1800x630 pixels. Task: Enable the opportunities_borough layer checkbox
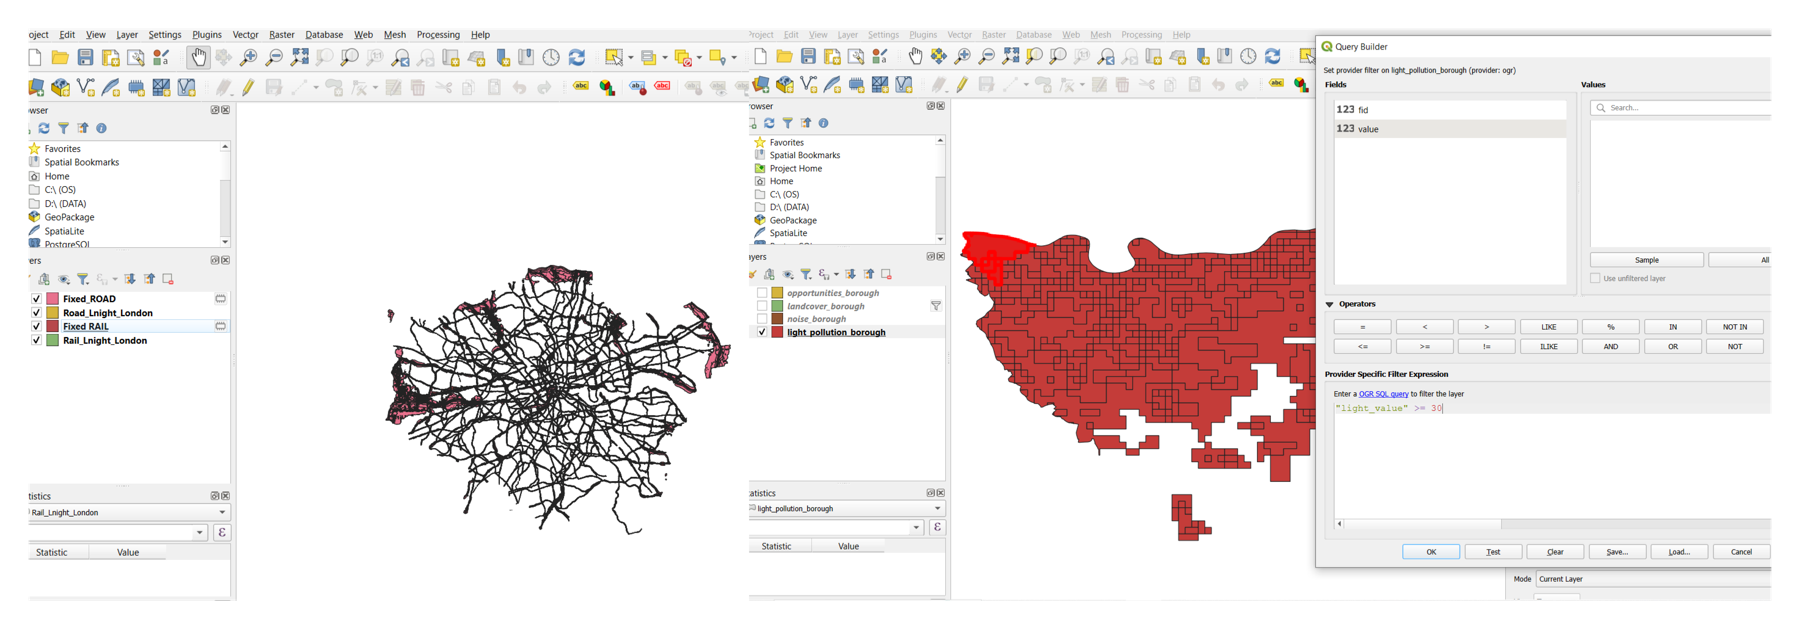tap(762, 293)
